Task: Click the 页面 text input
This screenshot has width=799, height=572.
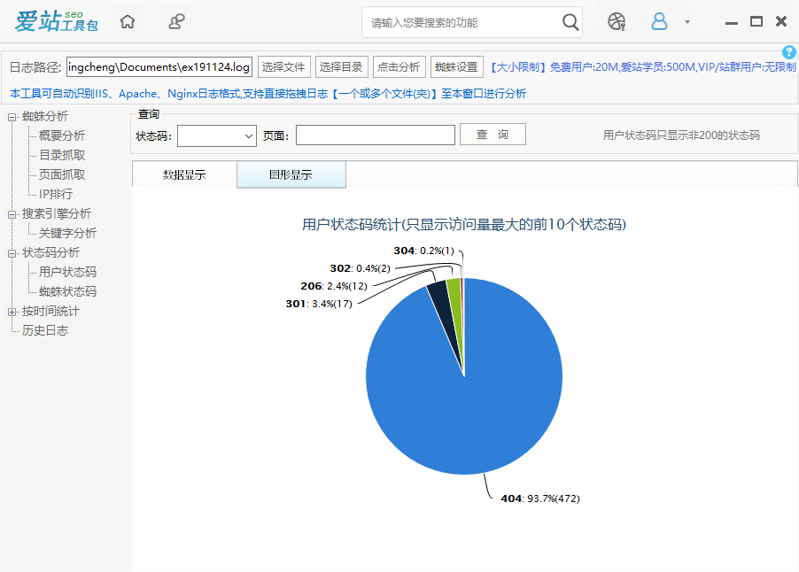Action: pos(376,135)
